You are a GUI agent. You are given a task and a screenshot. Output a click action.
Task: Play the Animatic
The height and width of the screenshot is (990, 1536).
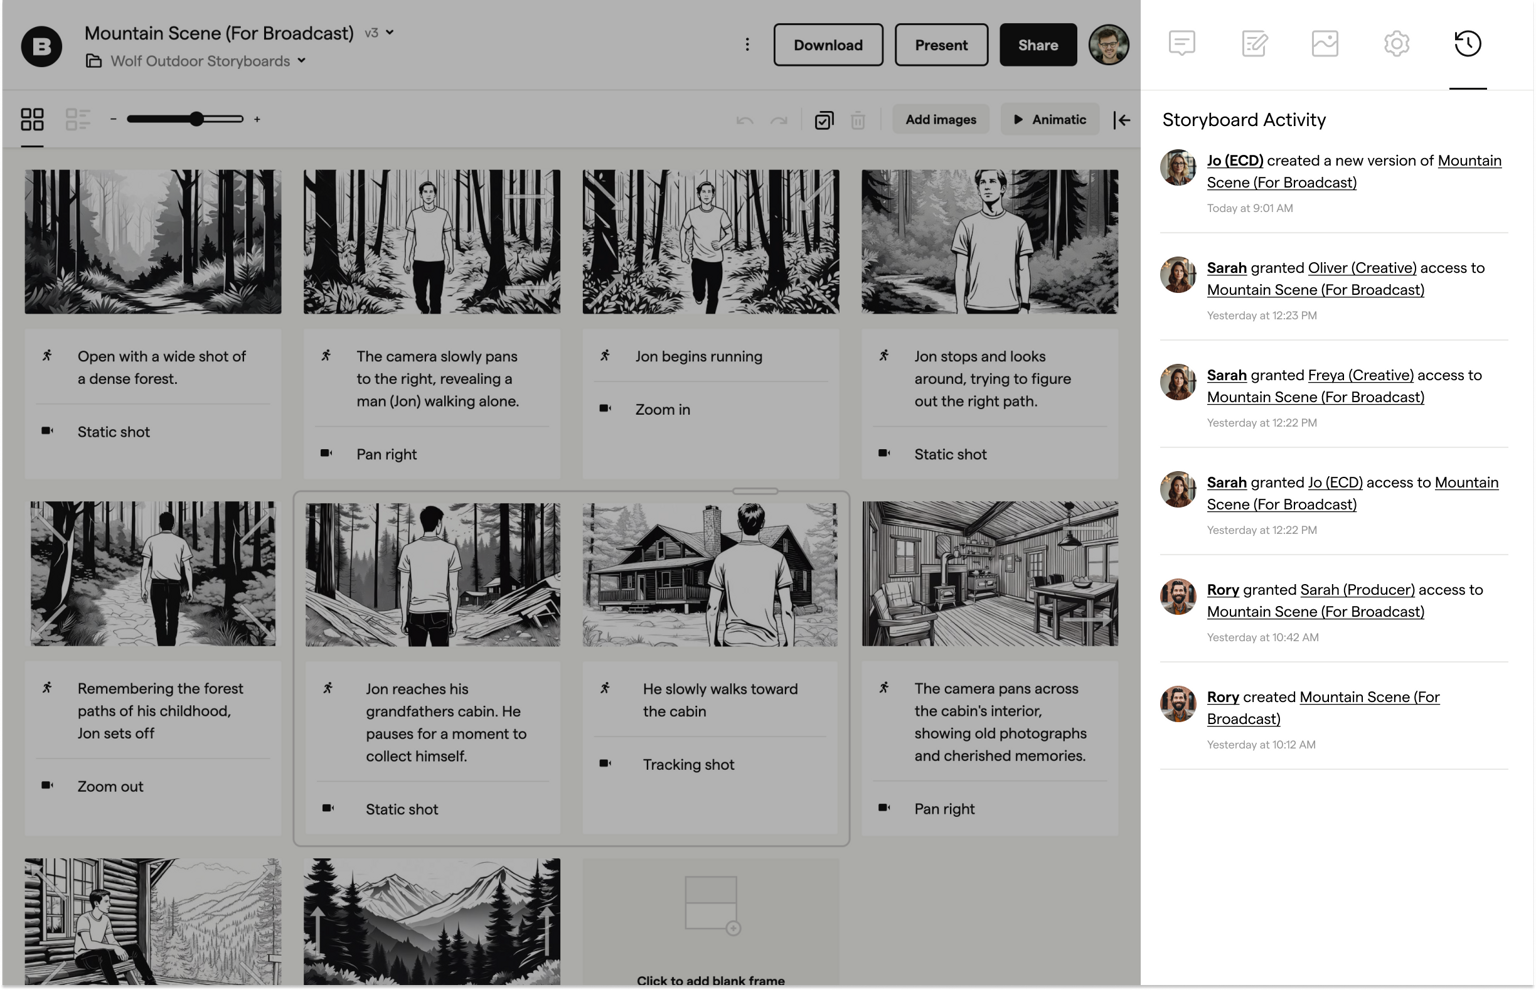tap(1049, 119)
